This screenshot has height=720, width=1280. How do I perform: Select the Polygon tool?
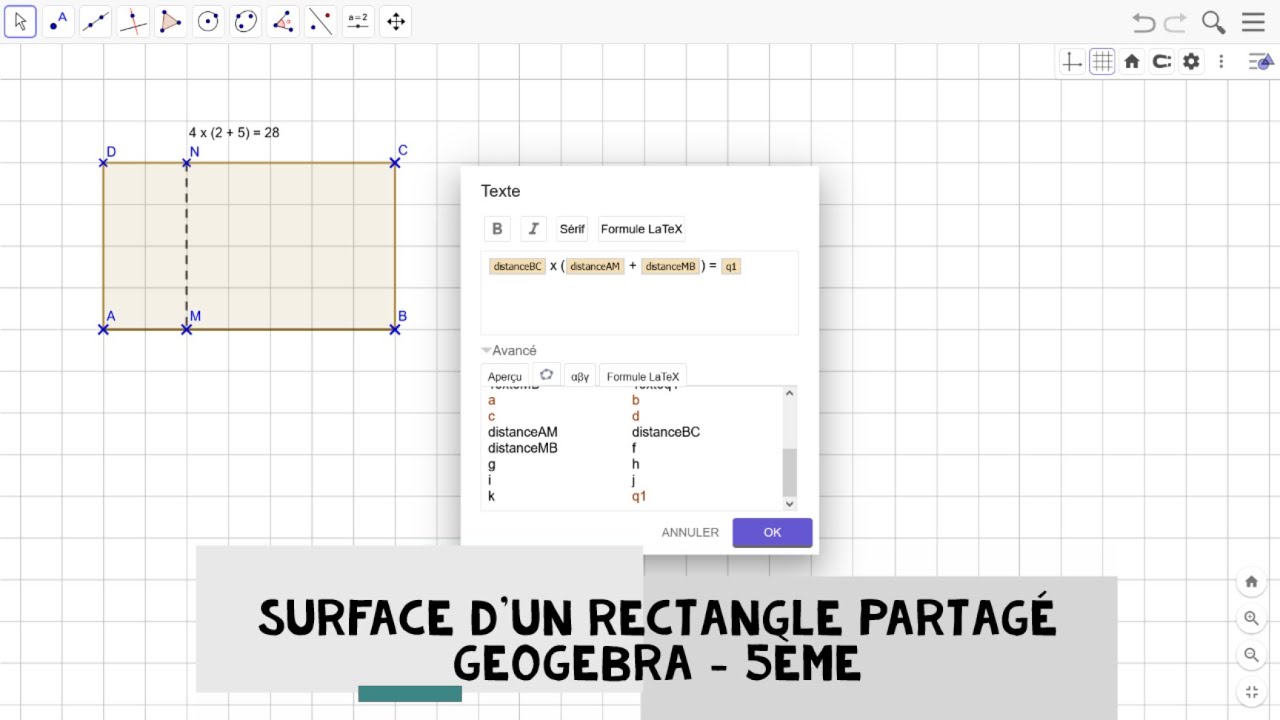click(x=171, y=21)
